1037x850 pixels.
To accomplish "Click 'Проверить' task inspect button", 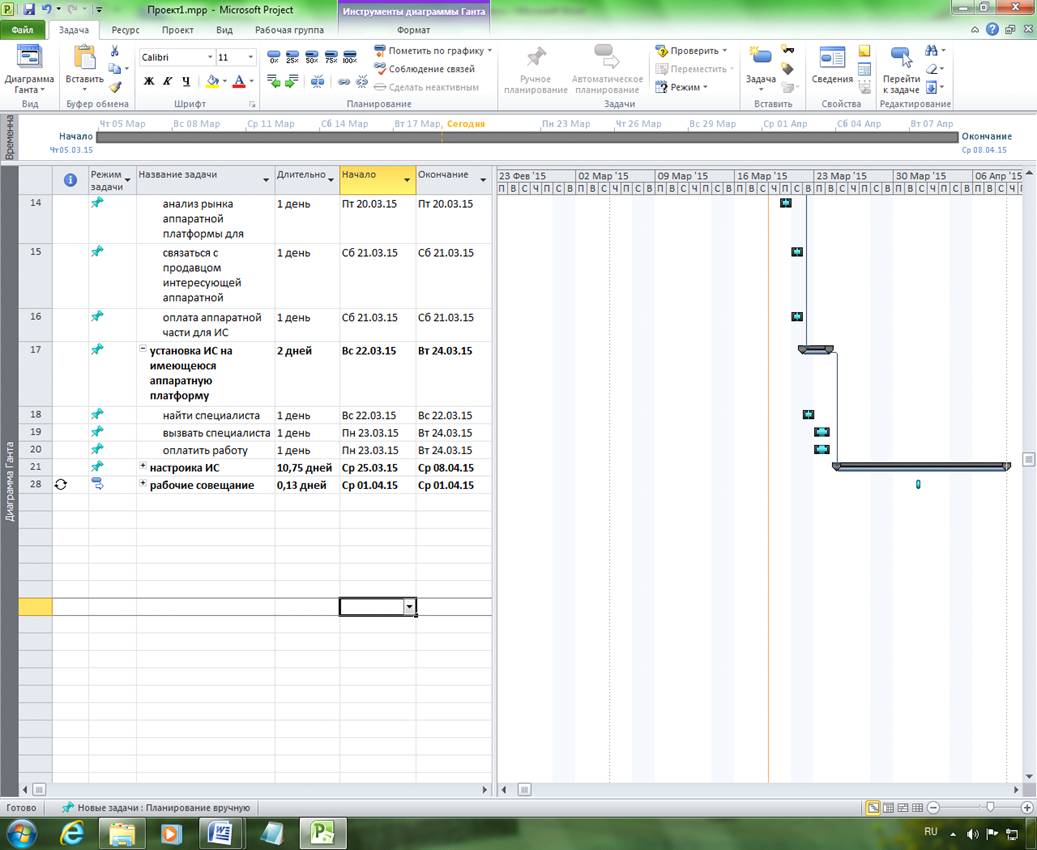I will (692, 51).
